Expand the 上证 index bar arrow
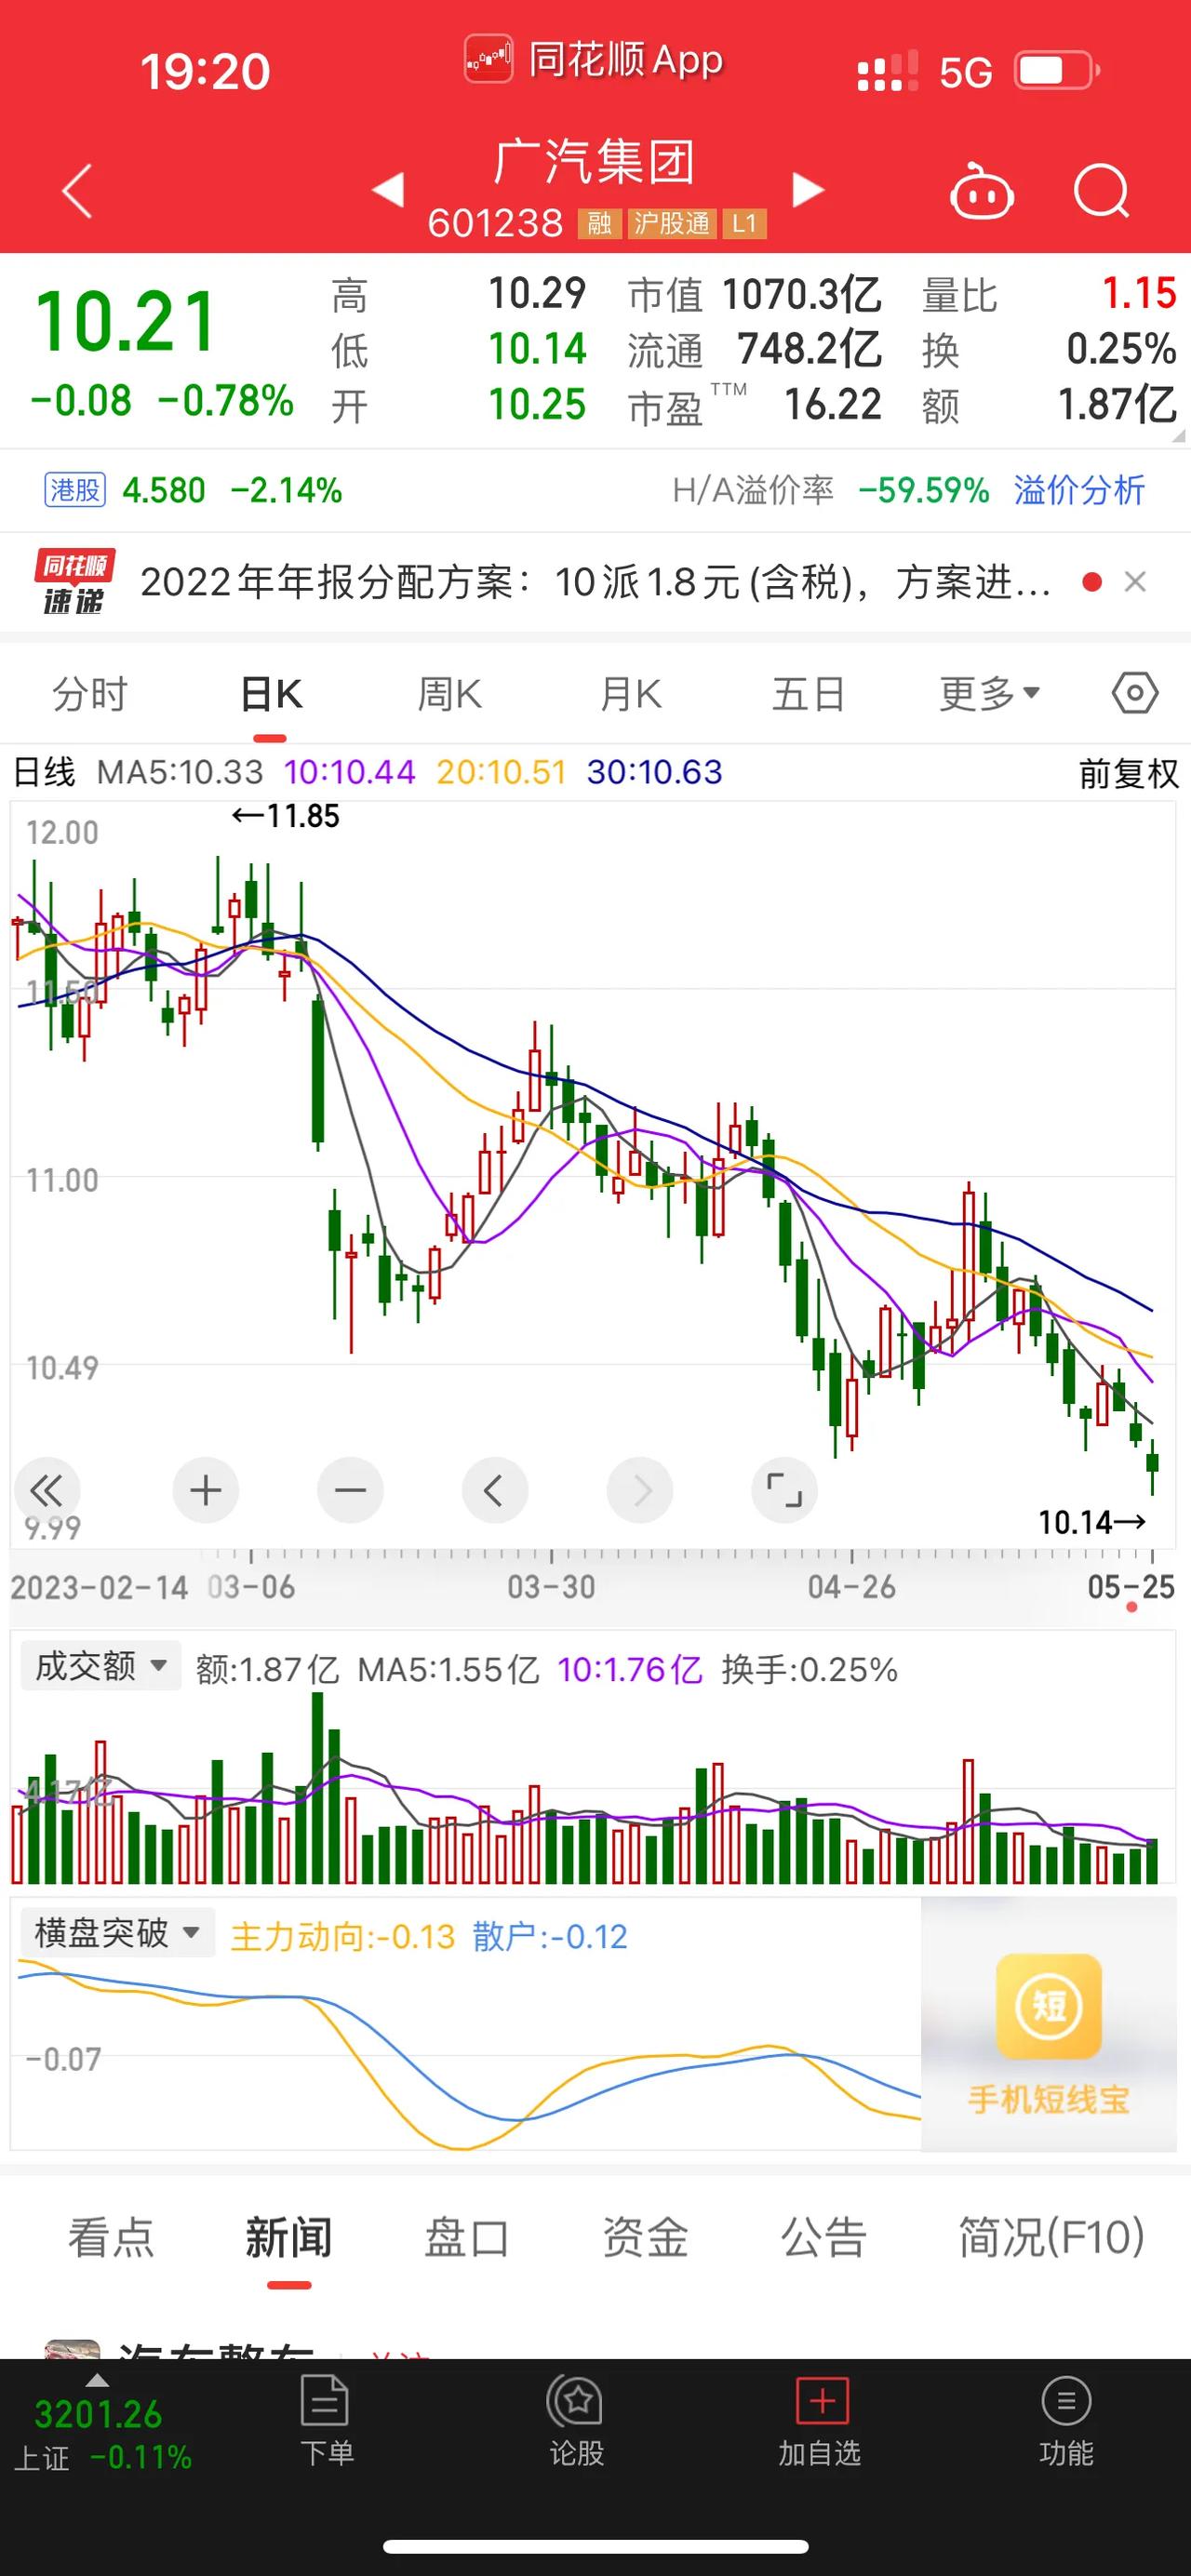 click(x=97, y=2380)
